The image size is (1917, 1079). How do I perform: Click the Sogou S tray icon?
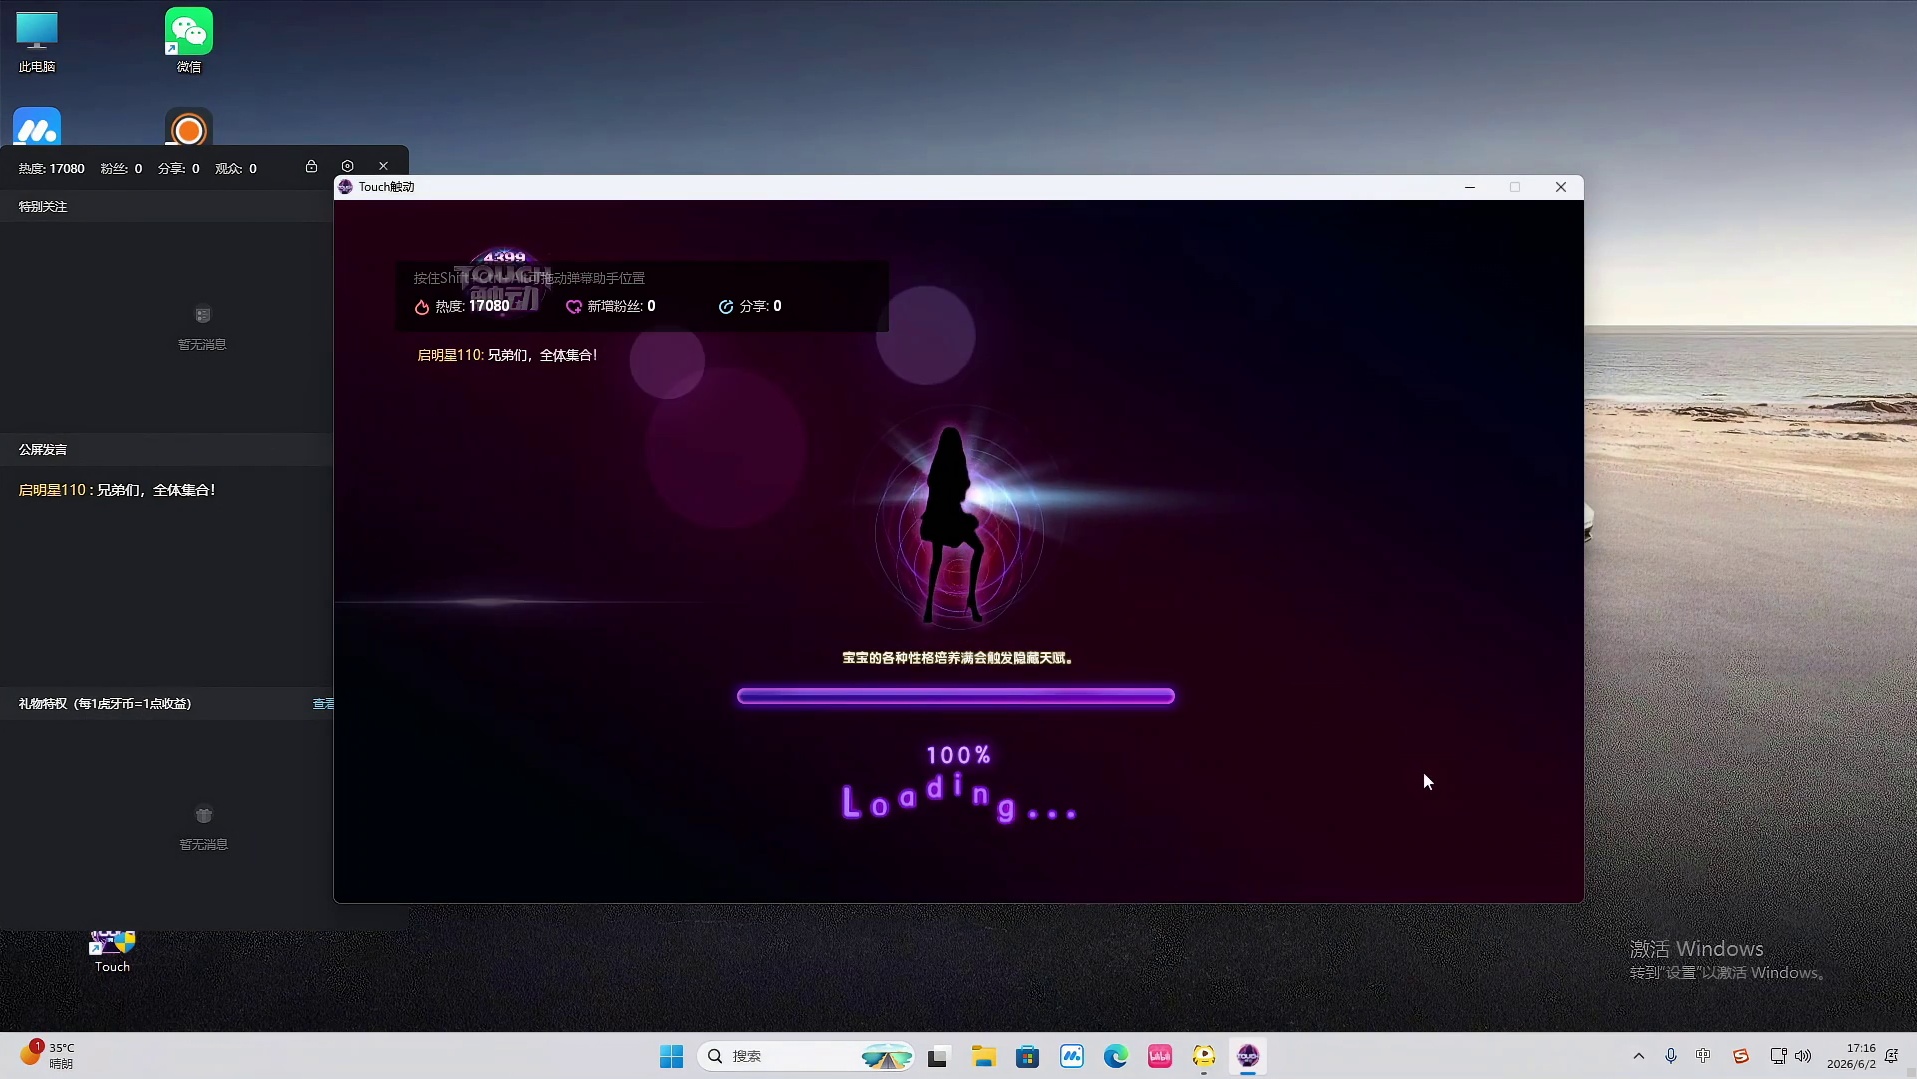[1741, 1056]
